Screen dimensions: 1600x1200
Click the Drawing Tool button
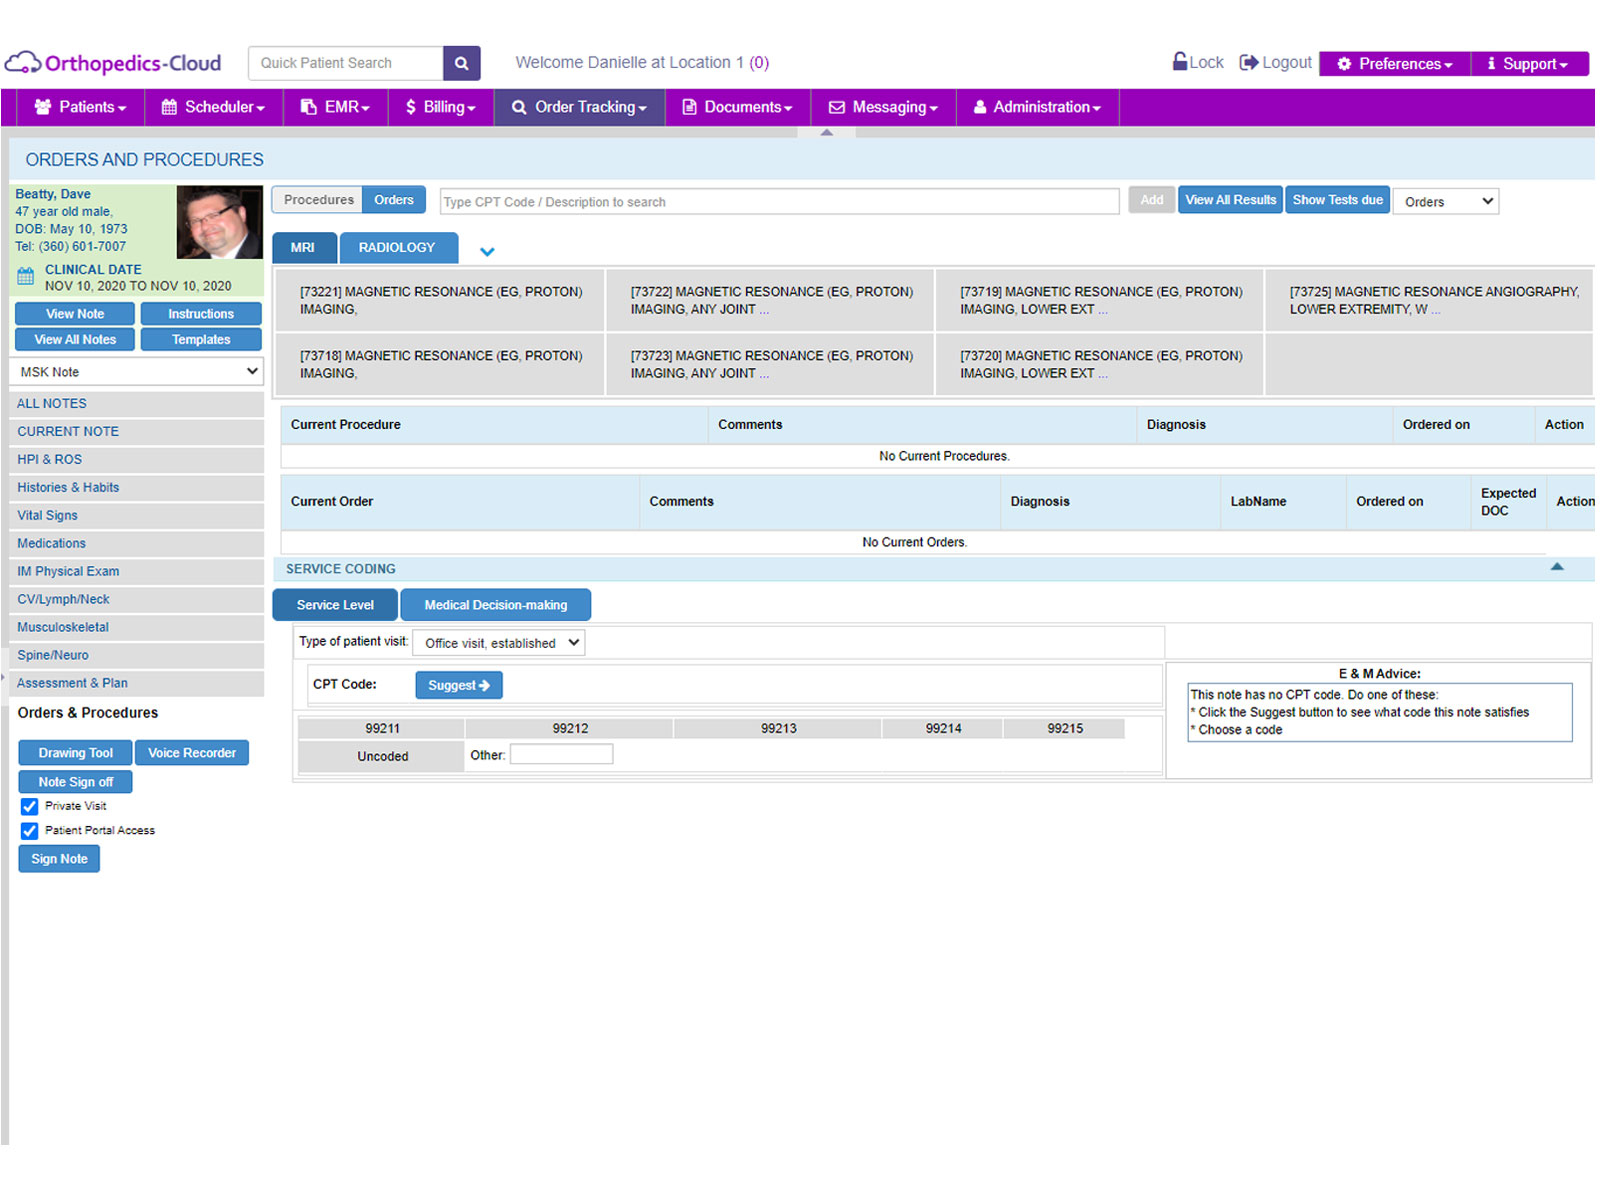(76, 753)
